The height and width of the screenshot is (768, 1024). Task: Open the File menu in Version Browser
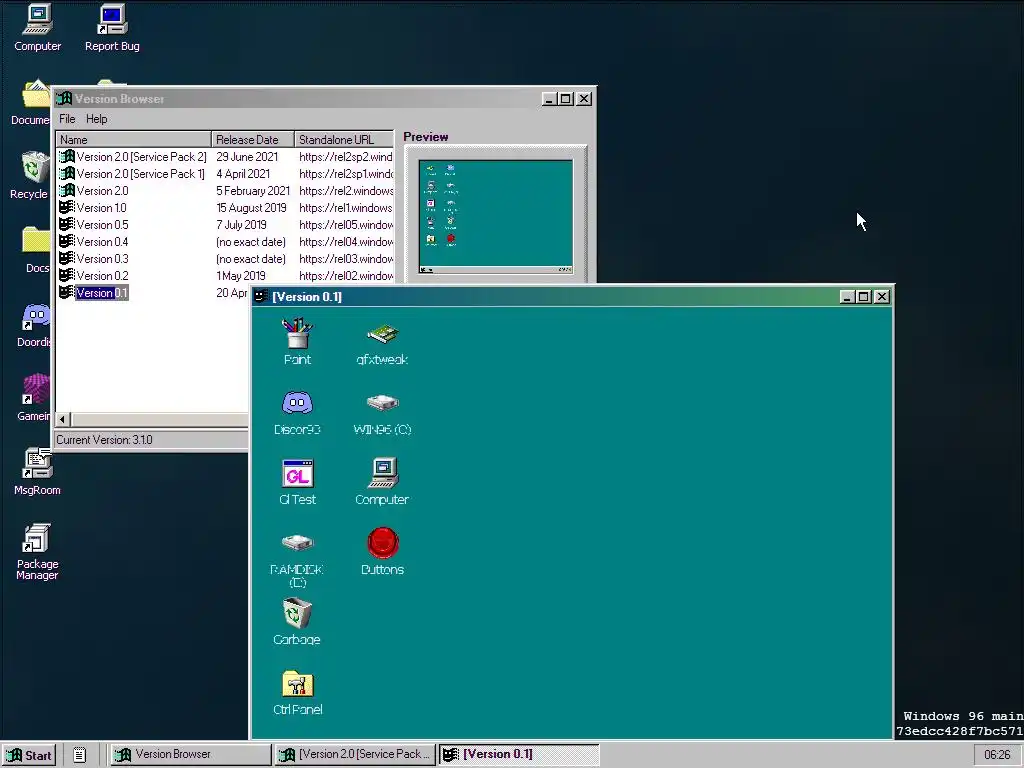pos(67,119)
